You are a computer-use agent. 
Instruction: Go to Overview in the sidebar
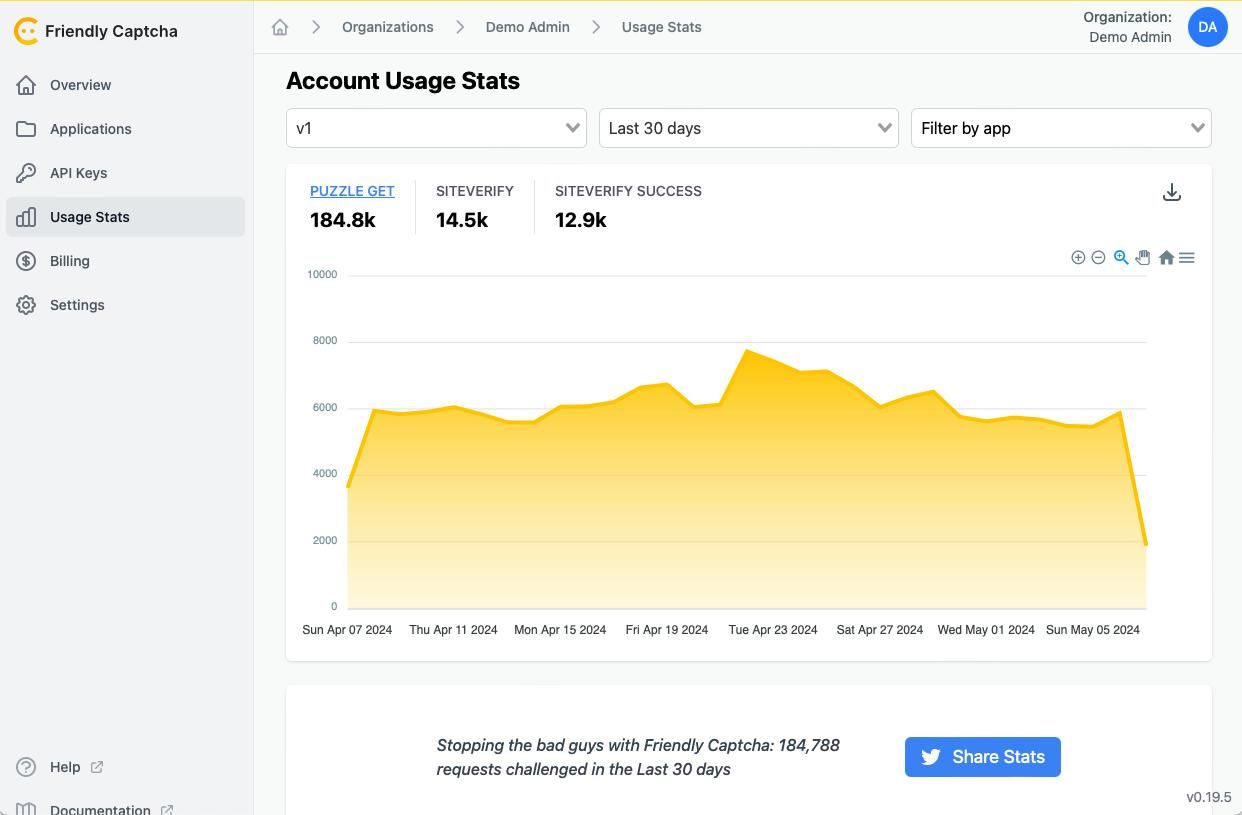coord(125,85)
